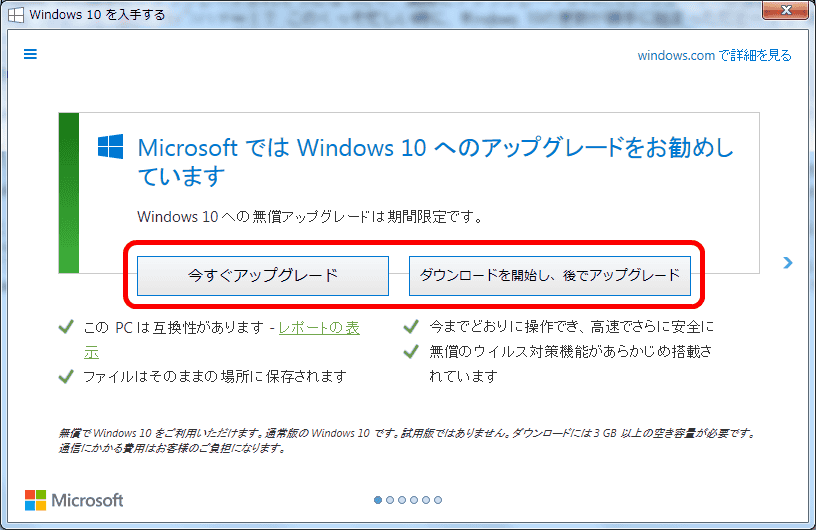Click text ファイルはそのままの場所に保存されます
Screen dimensions: 816x530
tap(215, 376)
